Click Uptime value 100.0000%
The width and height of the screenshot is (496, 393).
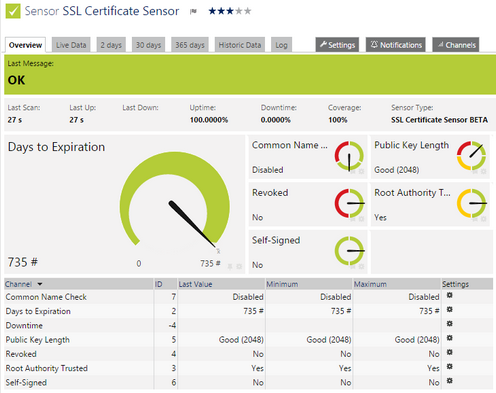pos(209,120)
